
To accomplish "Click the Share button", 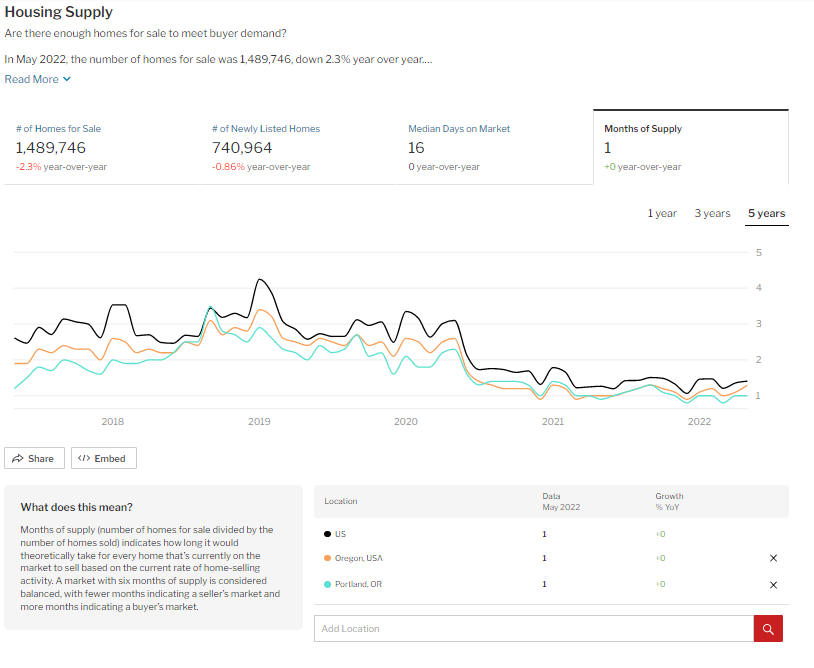I will [35, 458].
